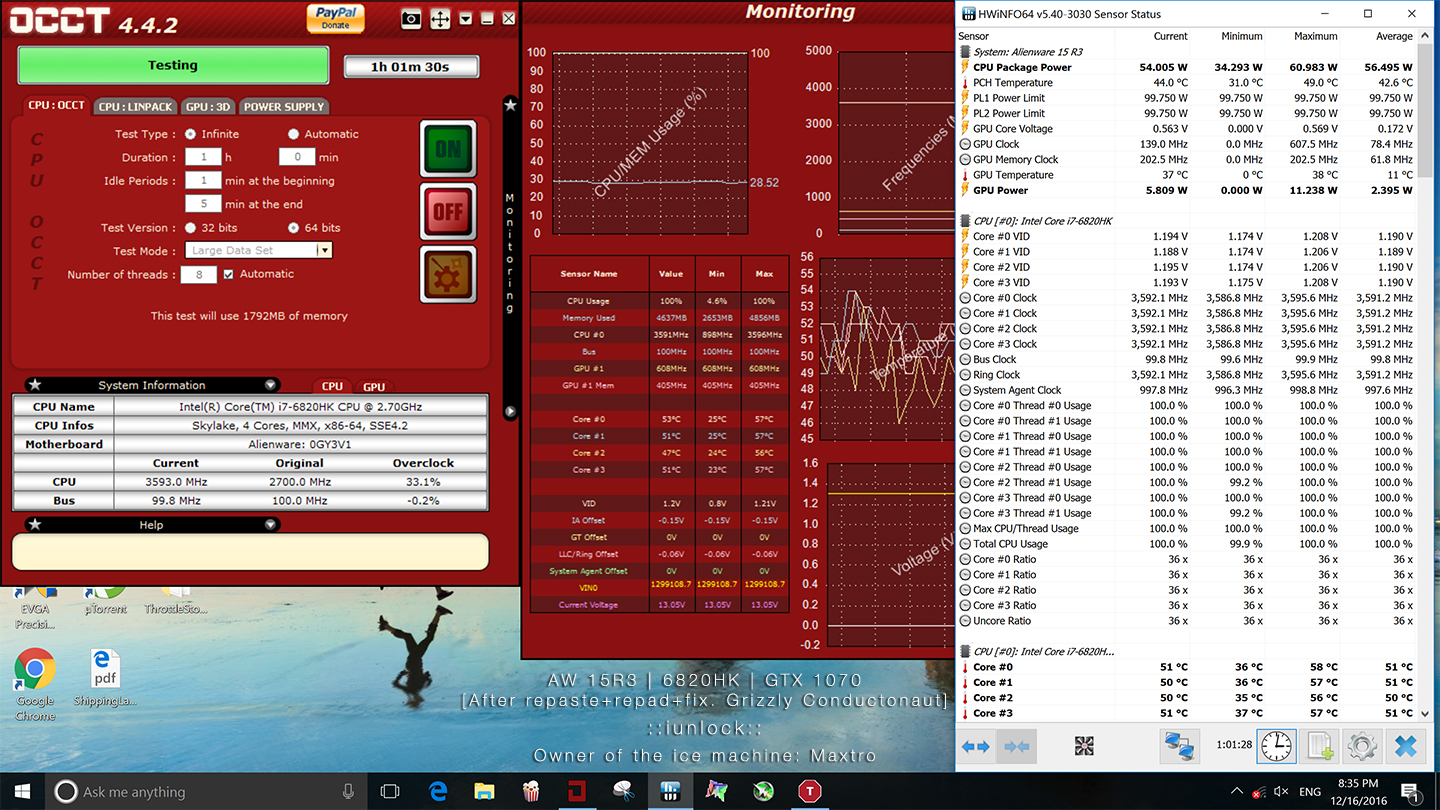Switch System Information to GPU tab
The width and height of the screenshot is (1440, 810).
coord(374,387)
